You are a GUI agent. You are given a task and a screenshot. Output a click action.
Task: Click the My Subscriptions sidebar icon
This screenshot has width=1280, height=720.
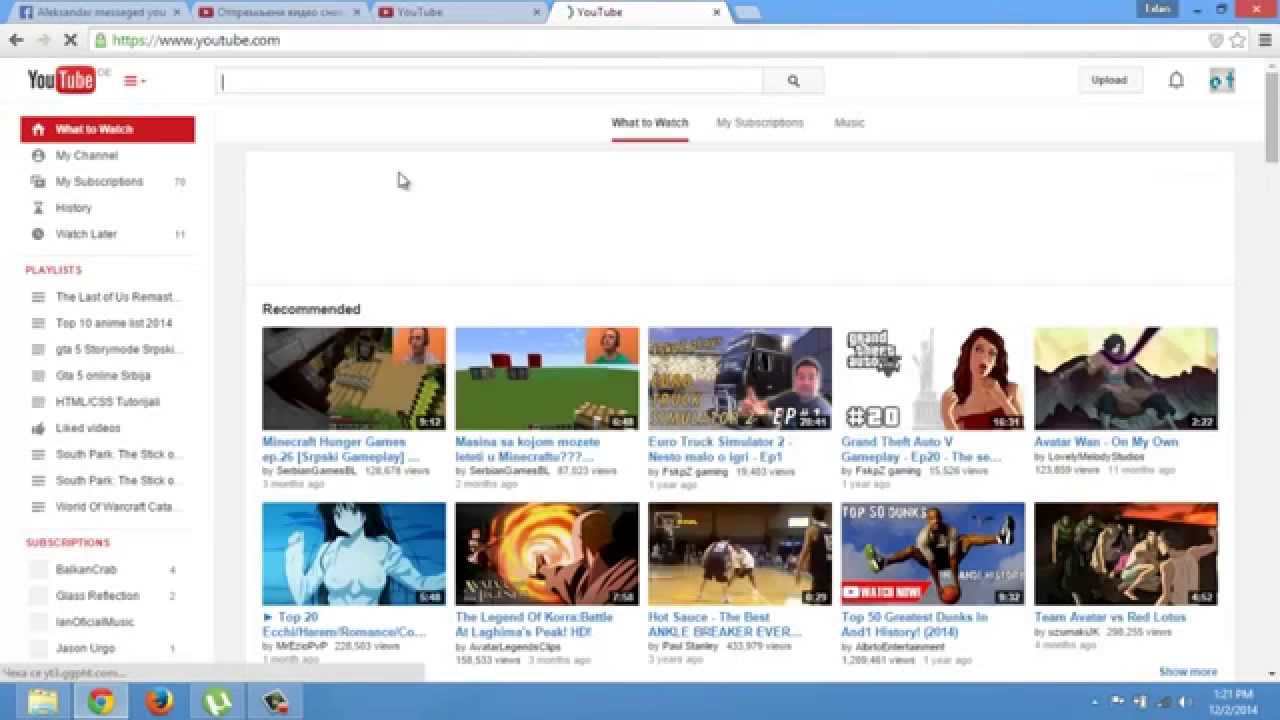38,182
